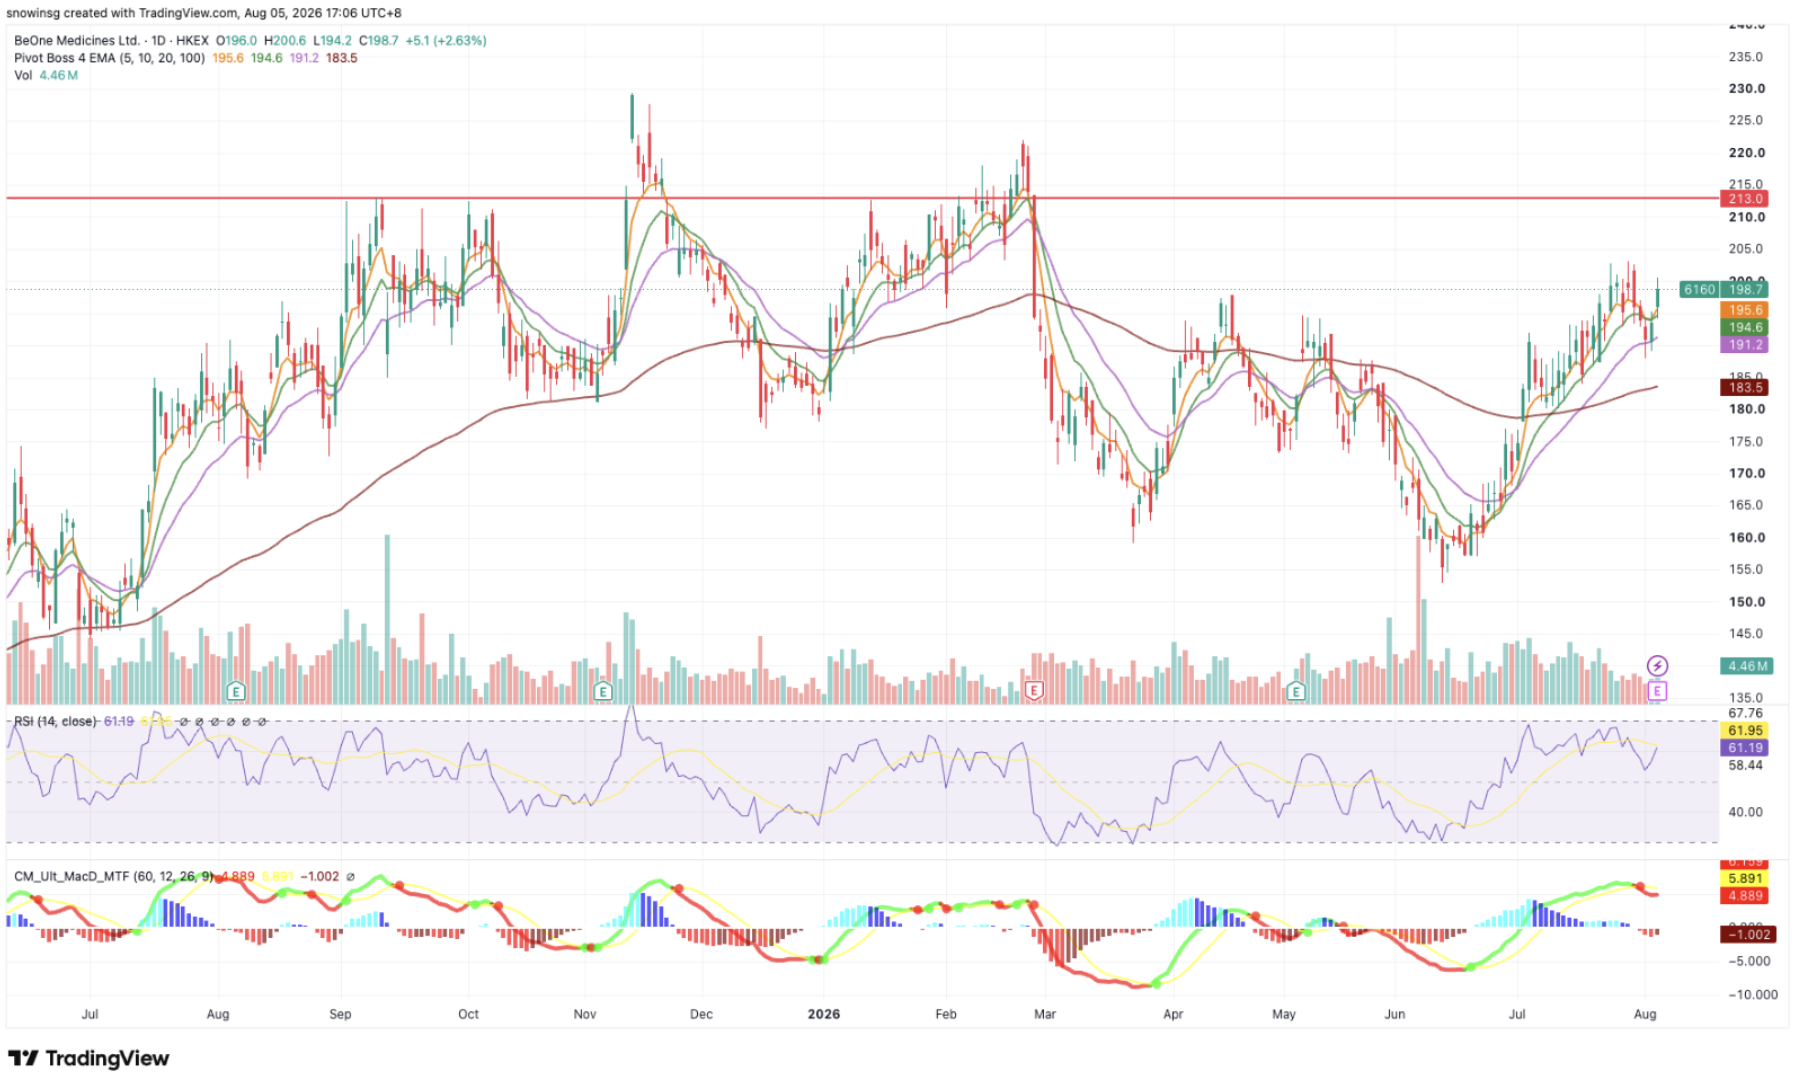Select the RSI (14, close) legend name

pos(55,721)
